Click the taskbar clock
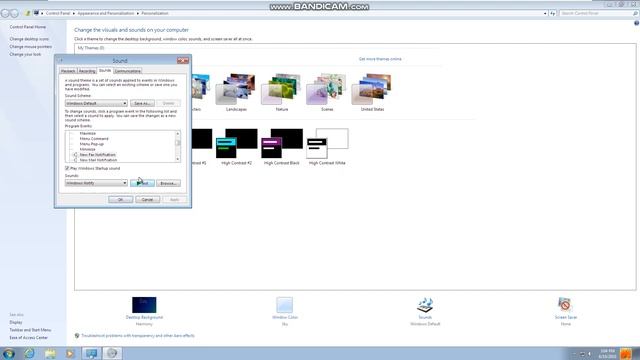The width and height of the screenshot is (640, 360). point(608,353)
